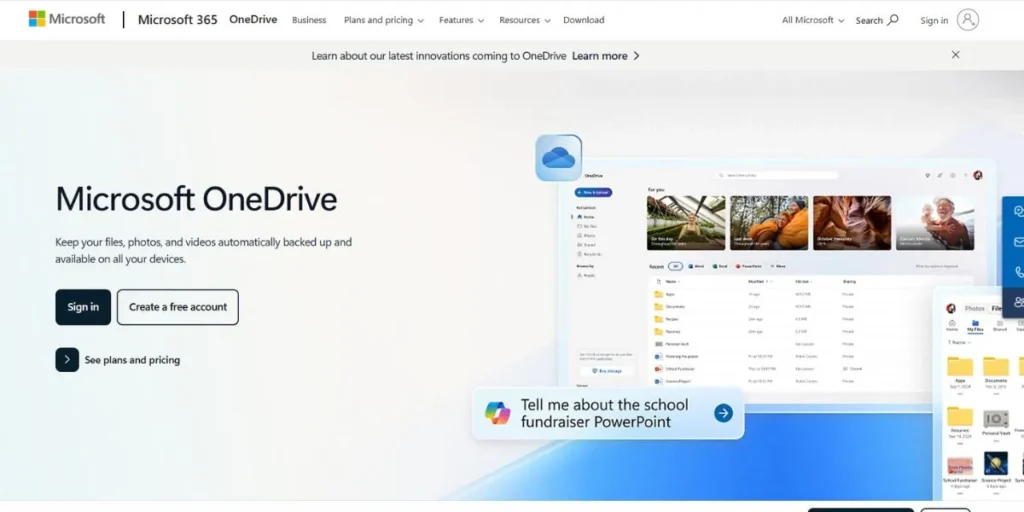This screenshot has width=1024, height=512.
Task: Open See plans and pricing link
Action: click(118, 360)
